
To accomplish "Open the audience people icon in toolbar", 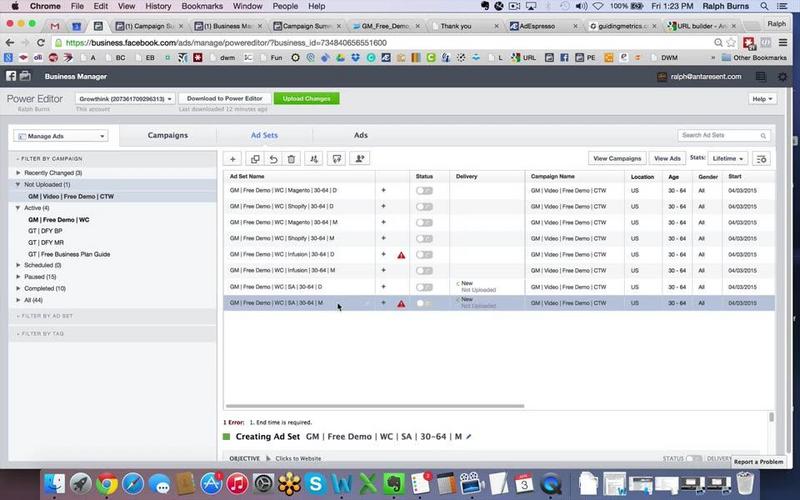I will click(360, 159).
